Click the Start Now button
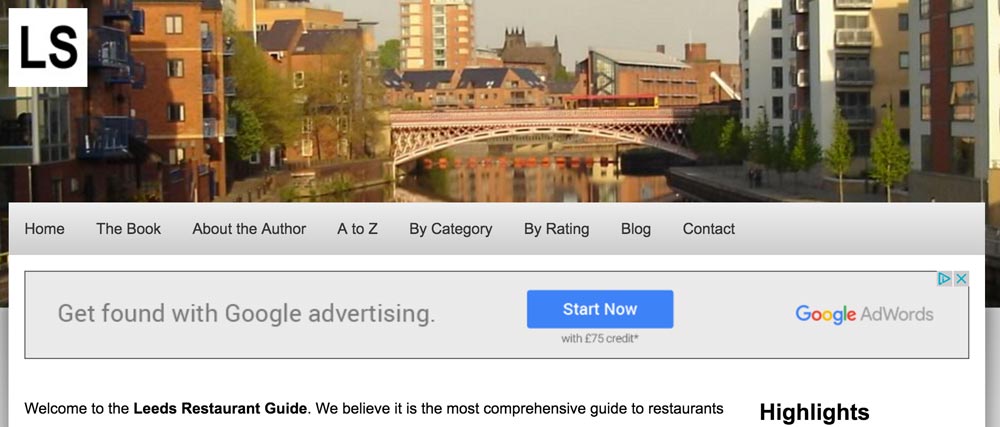 tap(599, 309)
